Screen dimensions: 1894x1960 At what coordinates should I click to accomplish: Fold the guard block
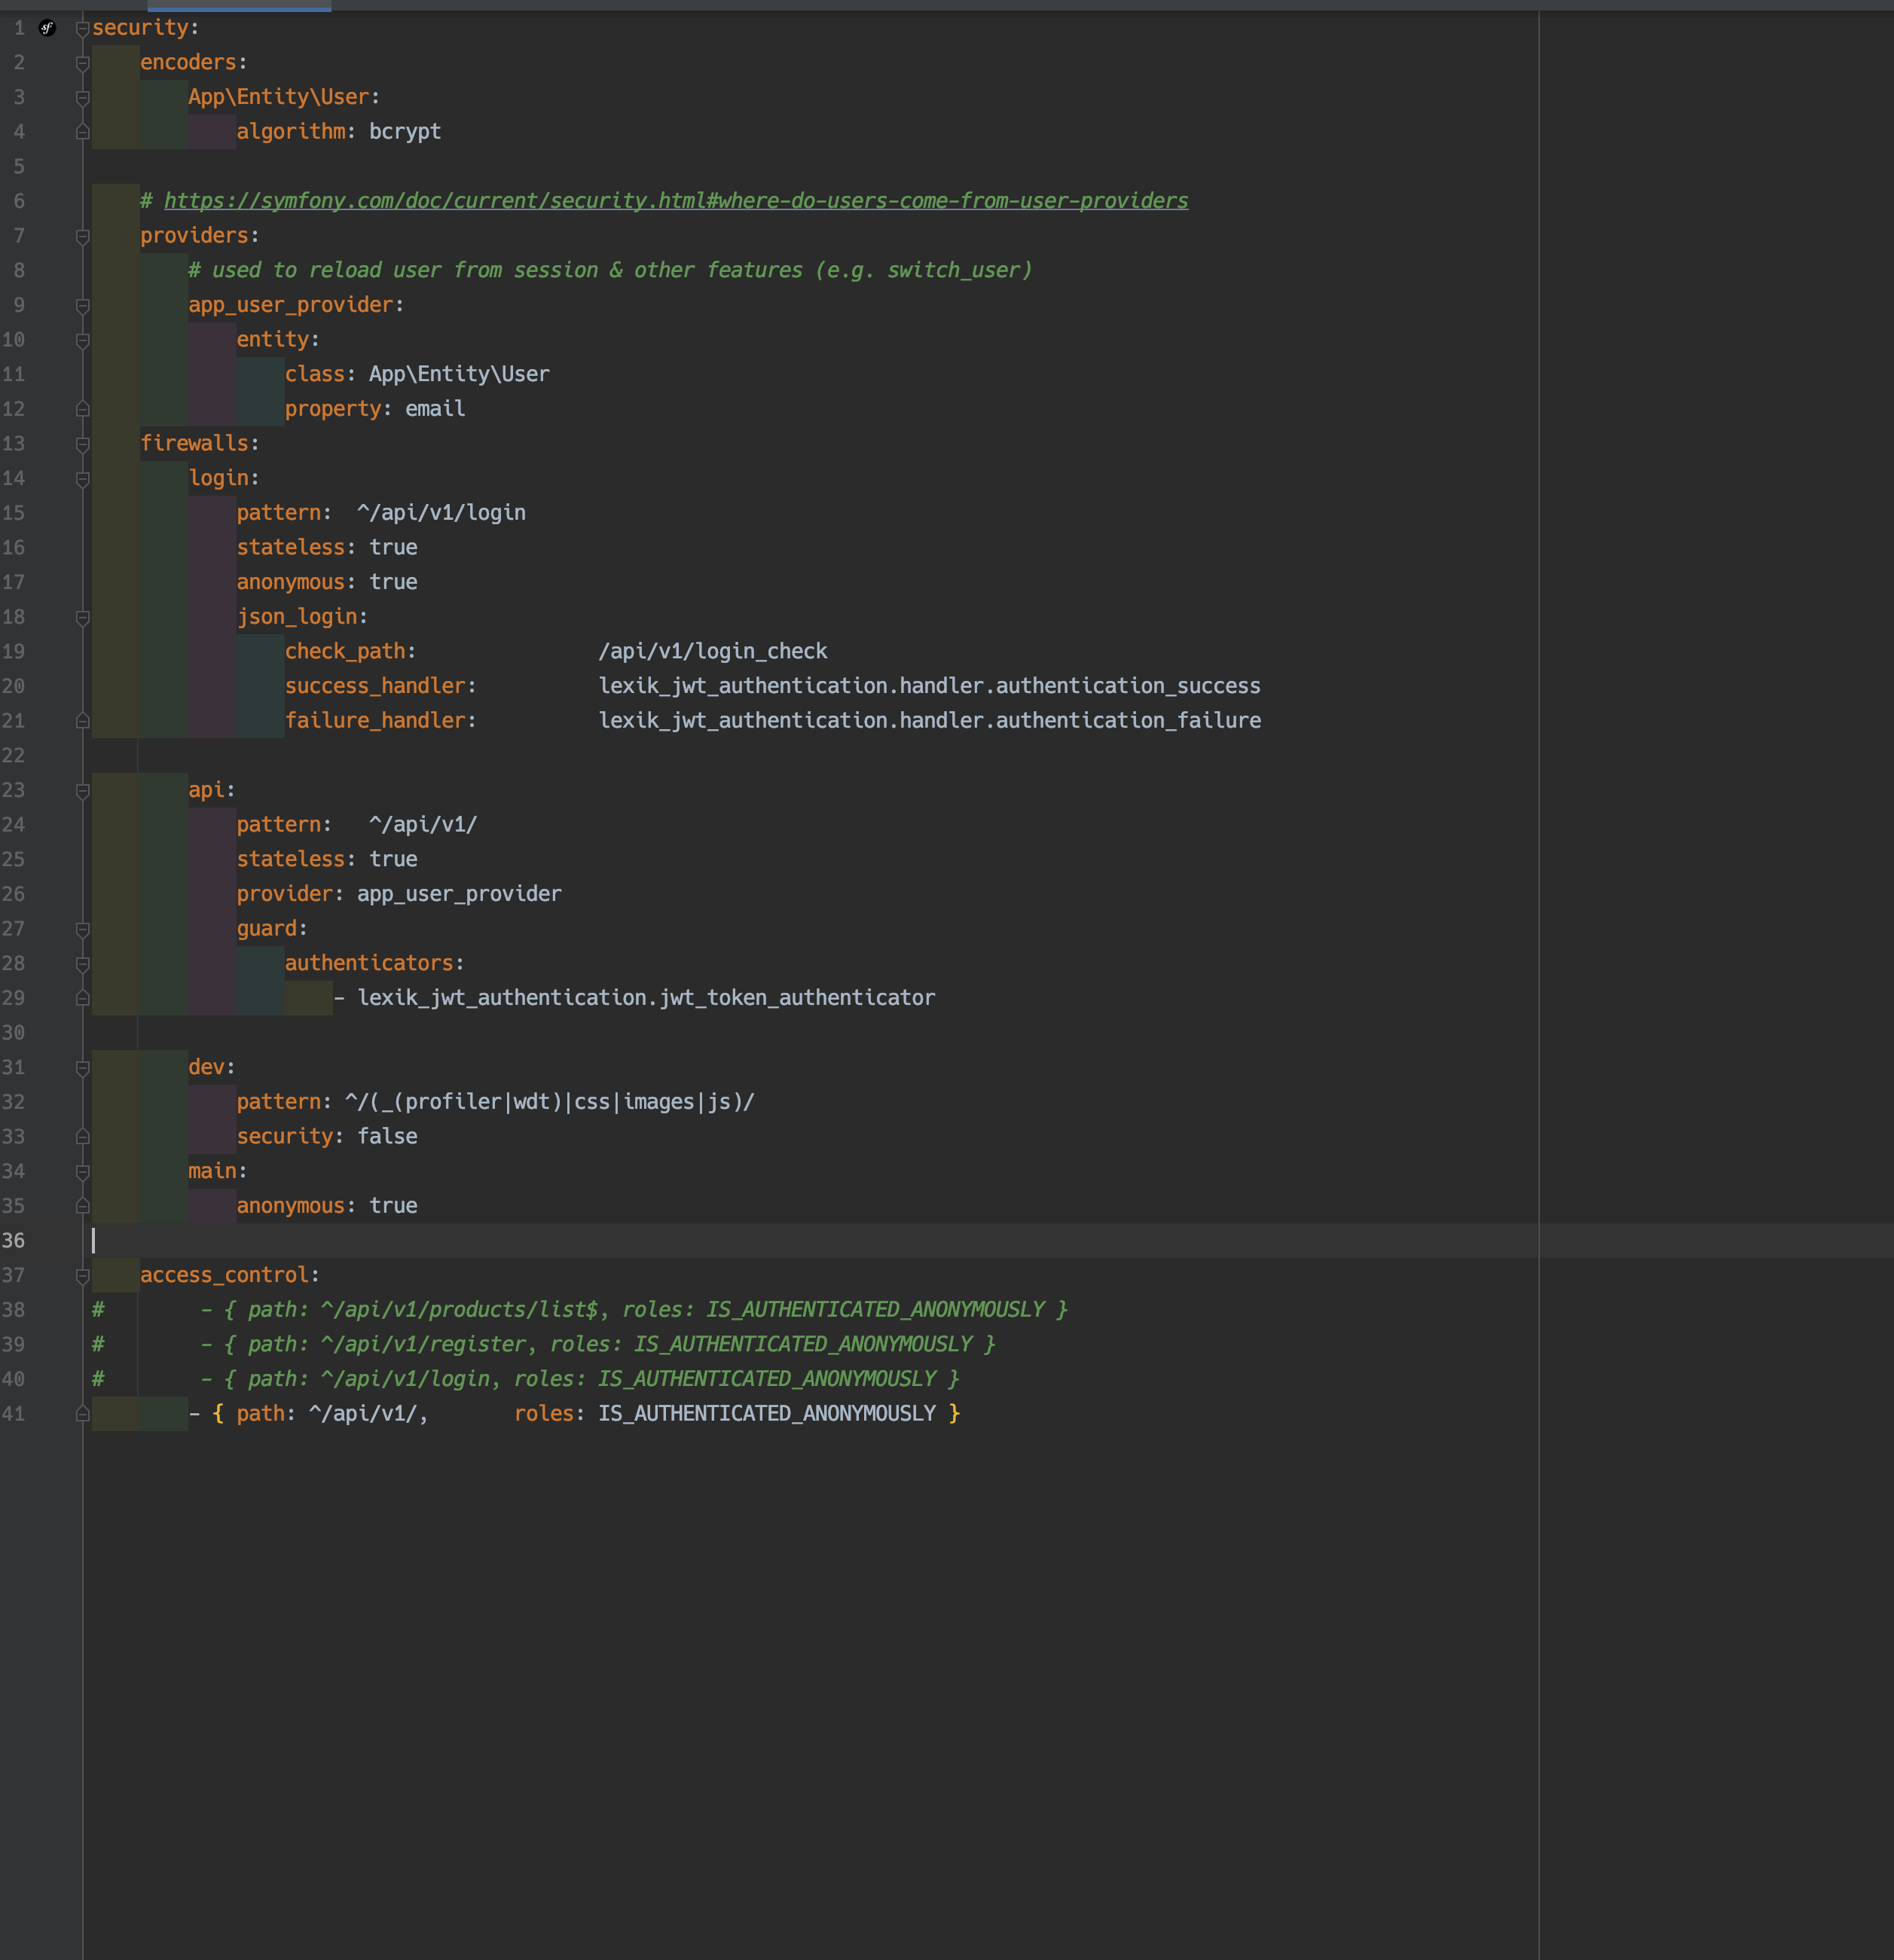(x=83, y=930)
